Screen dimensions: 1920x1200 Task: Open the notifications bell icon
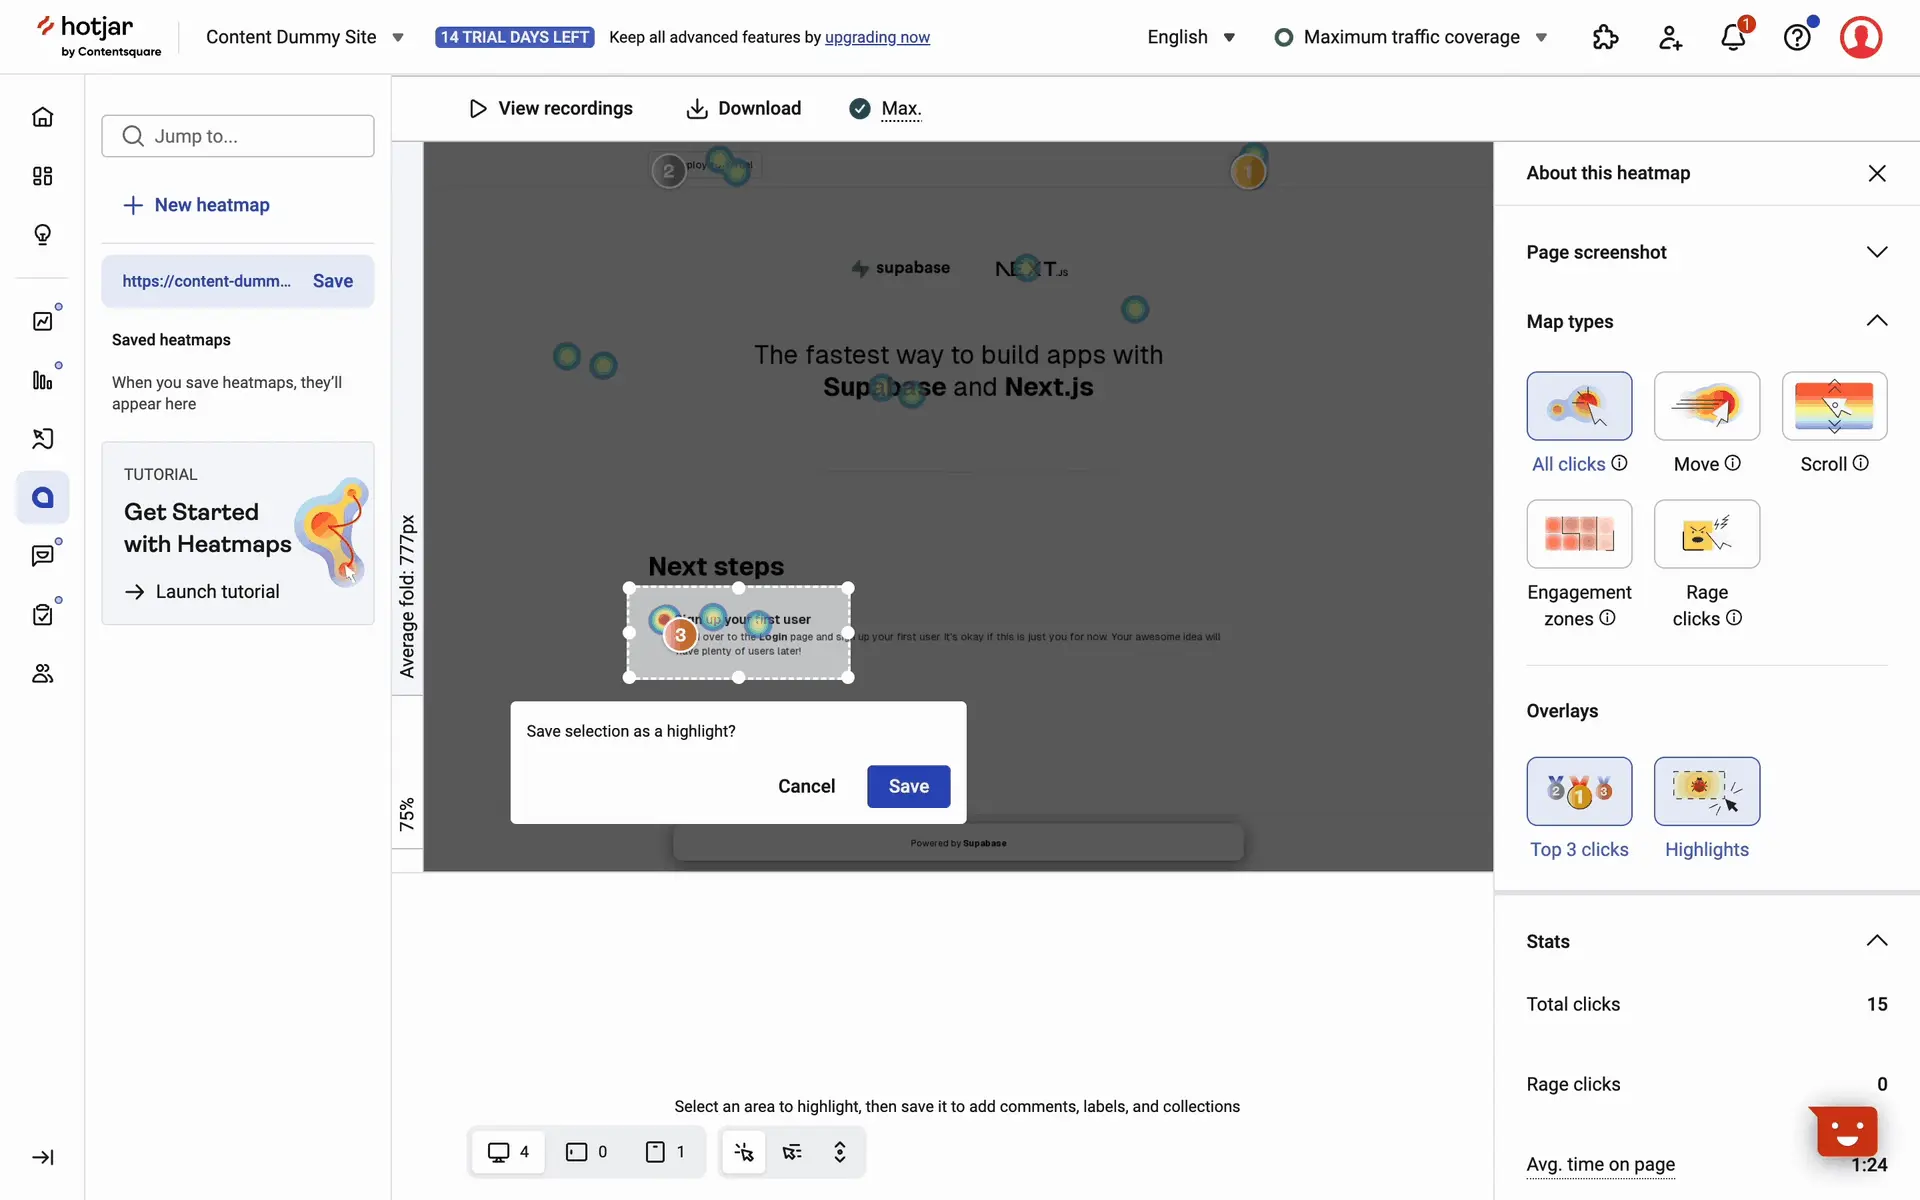click(x=1733, y=38)
